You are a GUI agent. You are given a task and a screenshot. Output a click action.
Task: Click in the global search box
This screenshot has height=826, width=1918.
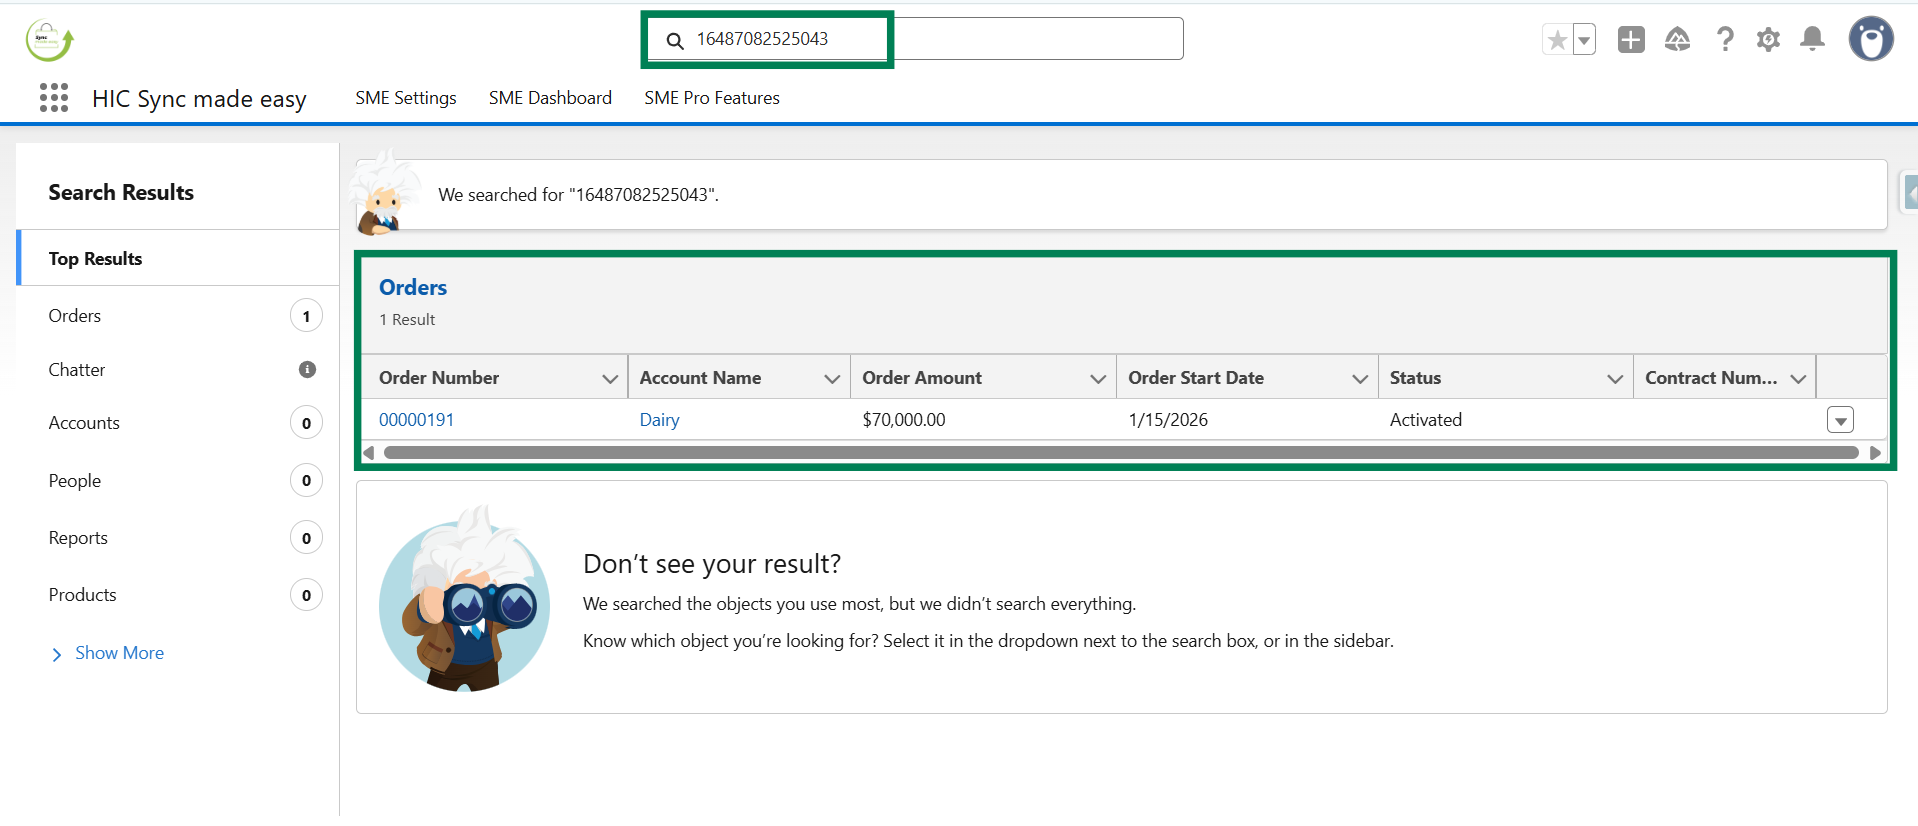[914, 39]
